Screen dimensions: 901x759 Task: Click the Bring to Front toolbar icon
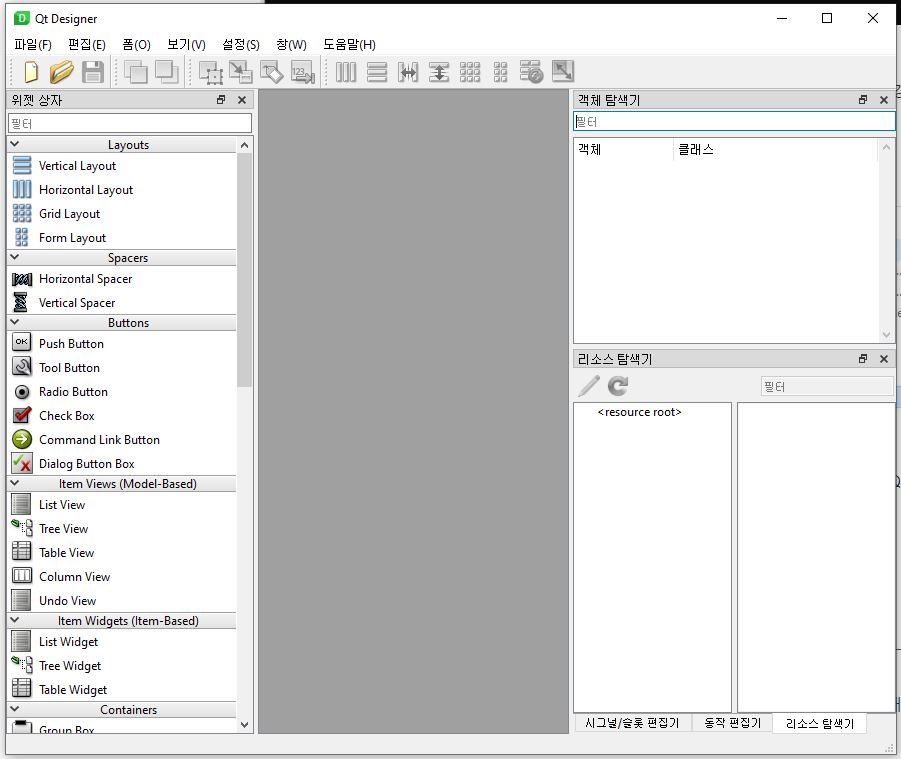click(x=167, y=72)
